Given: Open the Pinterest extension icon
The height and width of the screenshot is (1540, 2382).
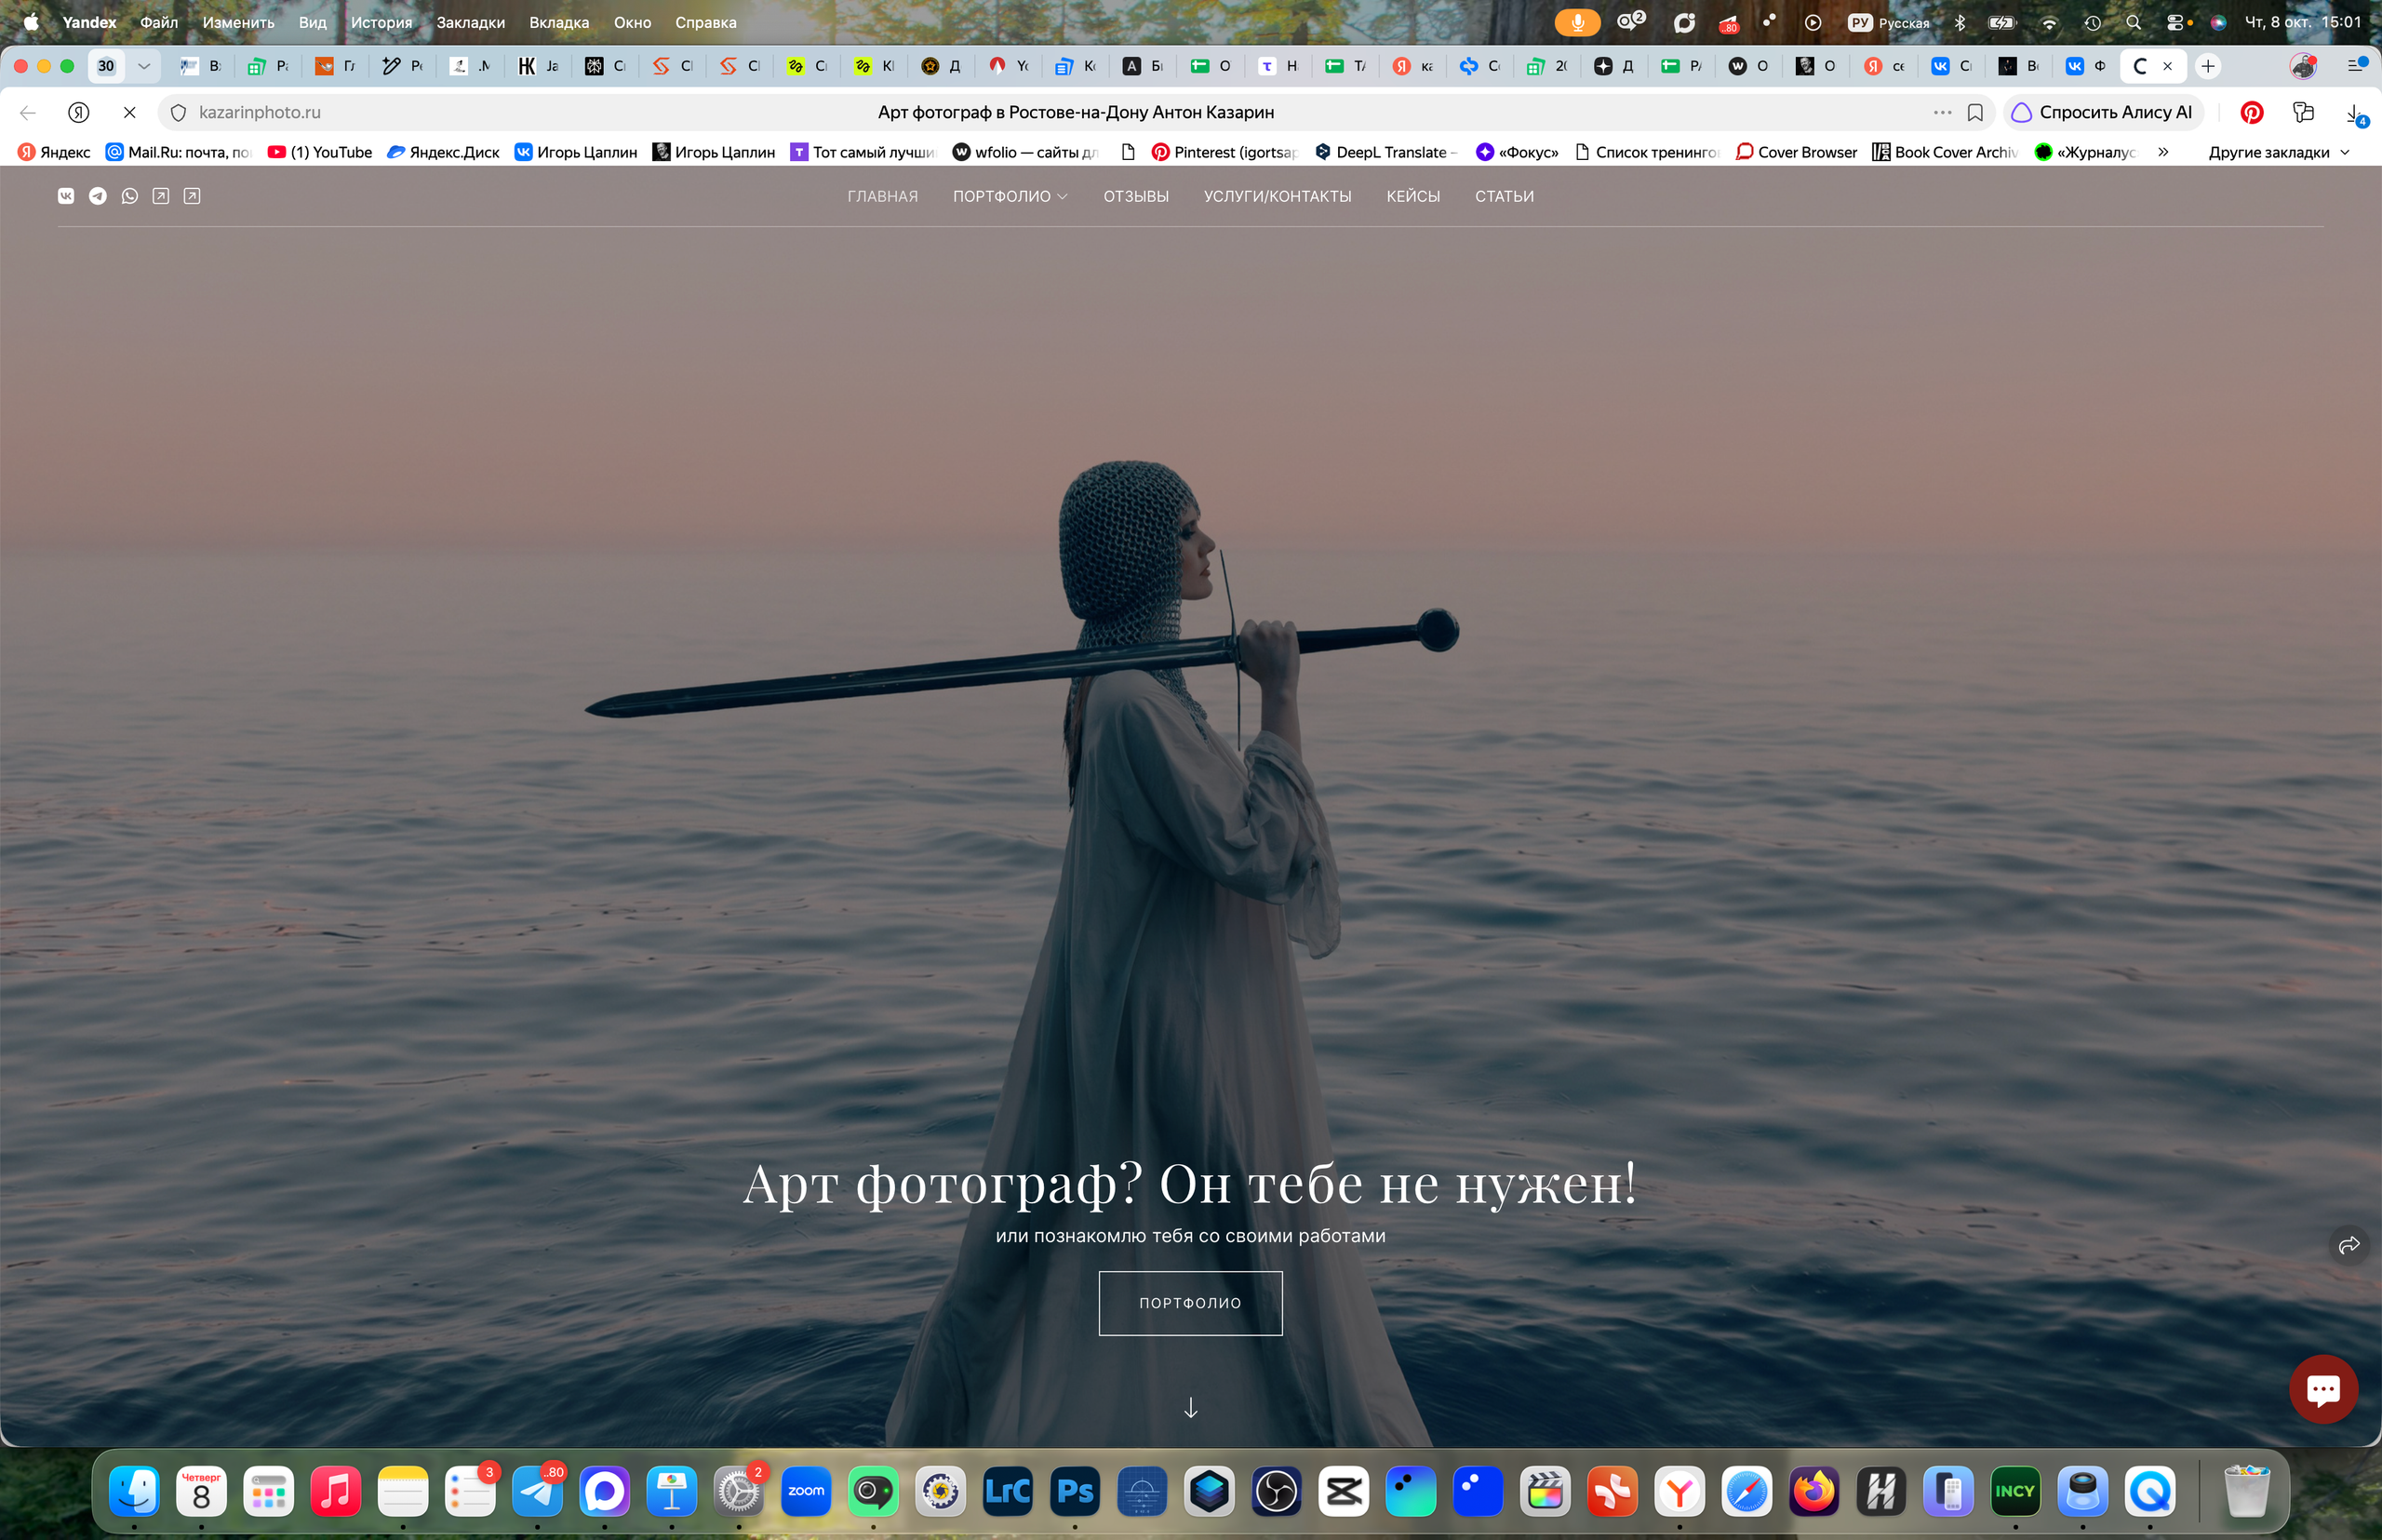Looking at the screenshot, I should (2251, 112).
